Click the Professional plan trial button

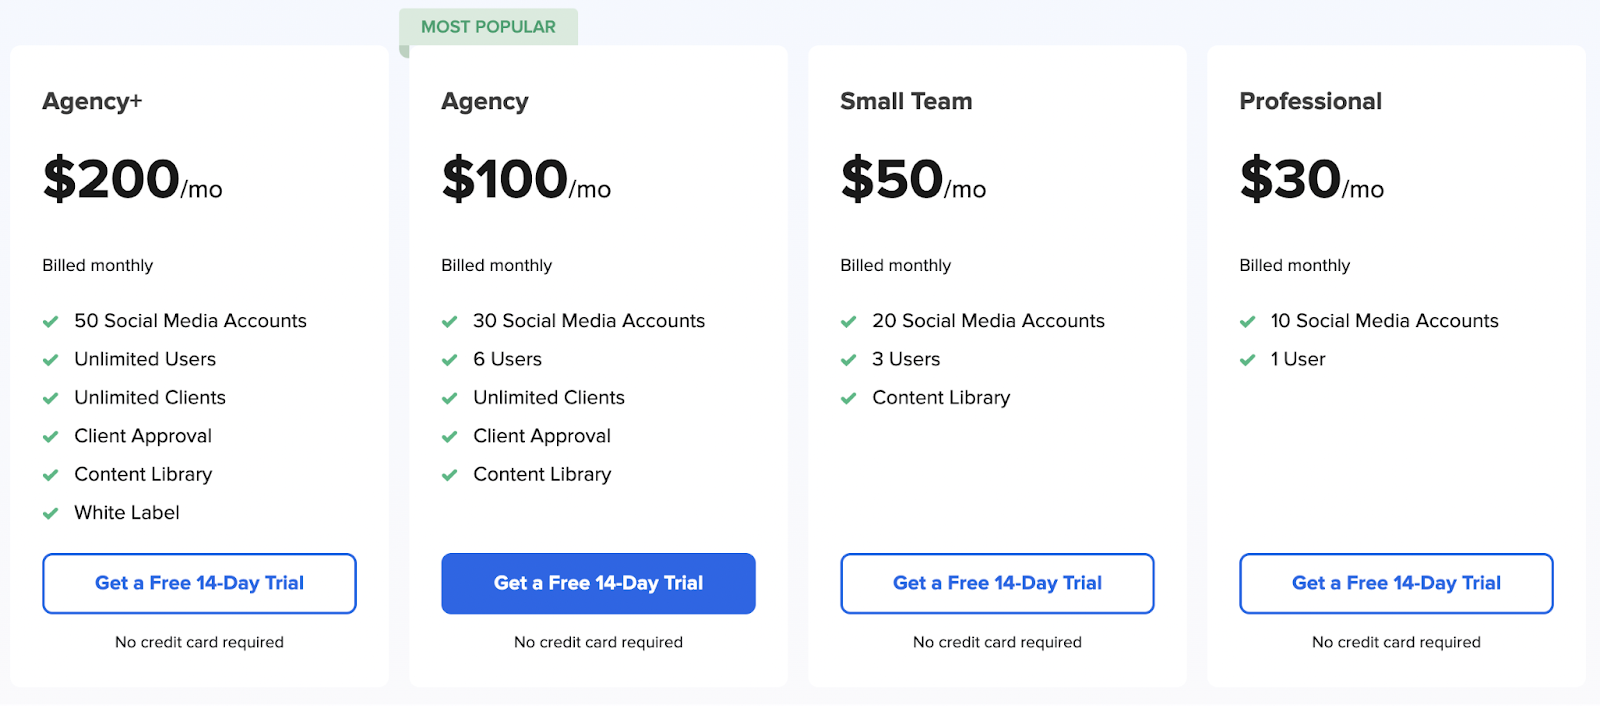tap(1395, 583)
